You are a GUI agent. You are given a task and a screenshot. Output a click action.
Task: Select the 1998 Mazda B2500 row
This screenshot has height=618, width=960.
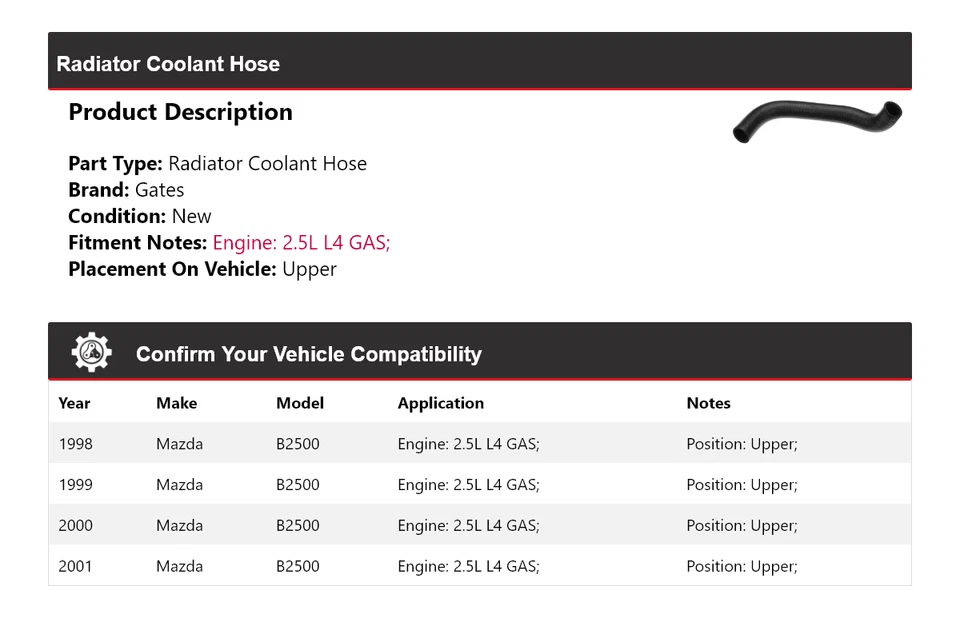point(479,444)
